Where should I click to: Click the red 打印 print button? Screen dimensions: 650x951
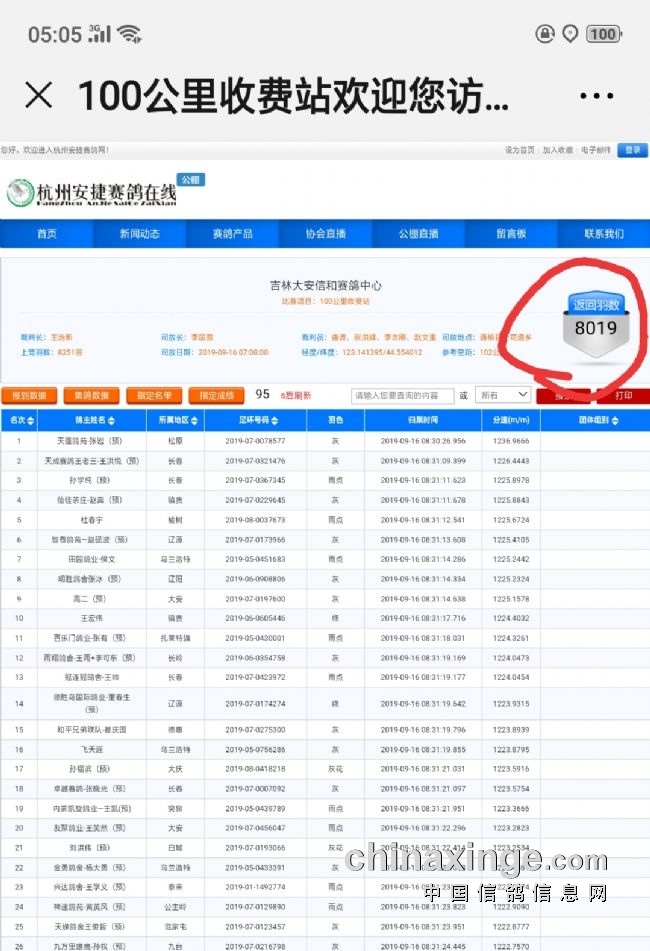(623, 395)
